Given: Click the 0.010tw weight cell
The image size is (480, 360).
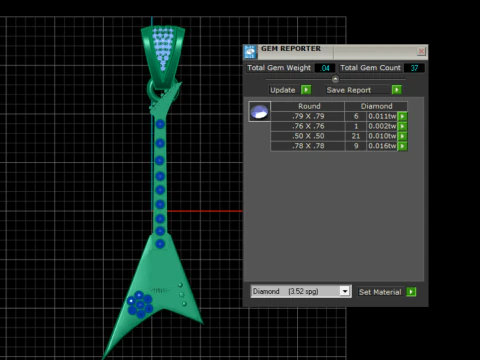Looking at the screenshot, I should pyautogui.click(x=382, y=136).
